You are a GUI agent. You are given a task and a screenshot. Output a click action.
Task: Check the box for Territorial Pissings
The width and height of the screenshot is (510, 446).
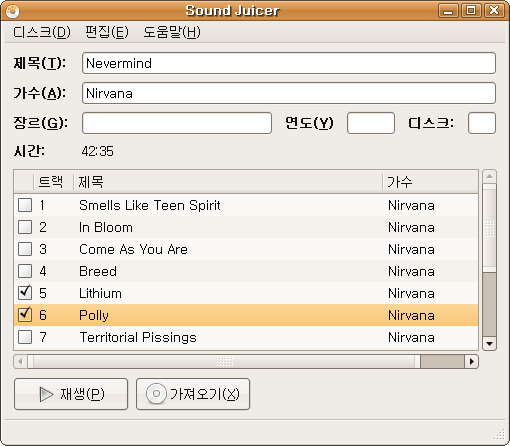tap(25, 337)
